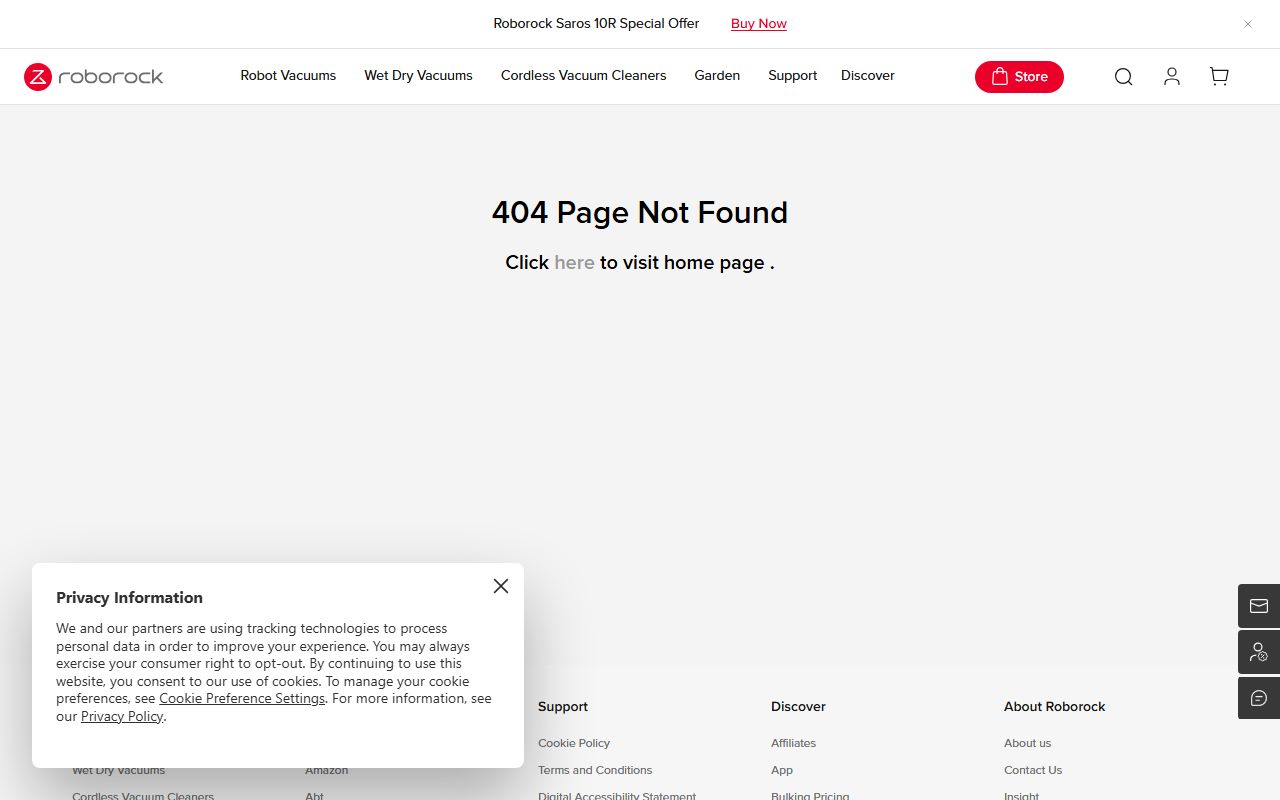
Task: Open the Wet Dry Vacuums menu
Action: point(418,76)
